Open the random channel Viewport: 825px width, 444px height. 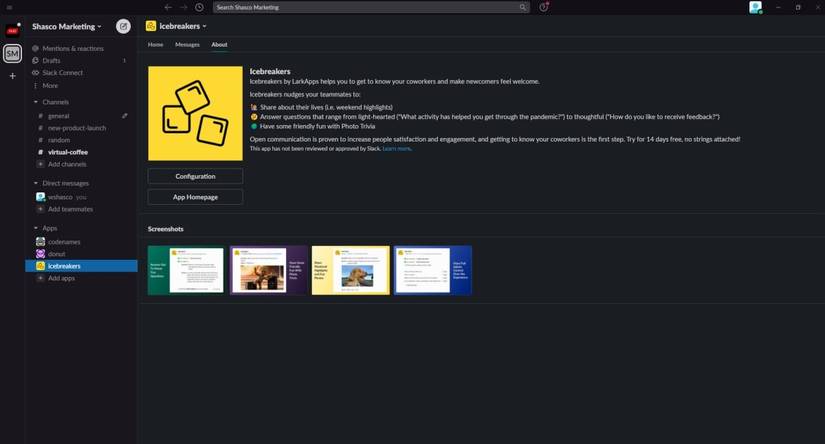click(59, 140)
